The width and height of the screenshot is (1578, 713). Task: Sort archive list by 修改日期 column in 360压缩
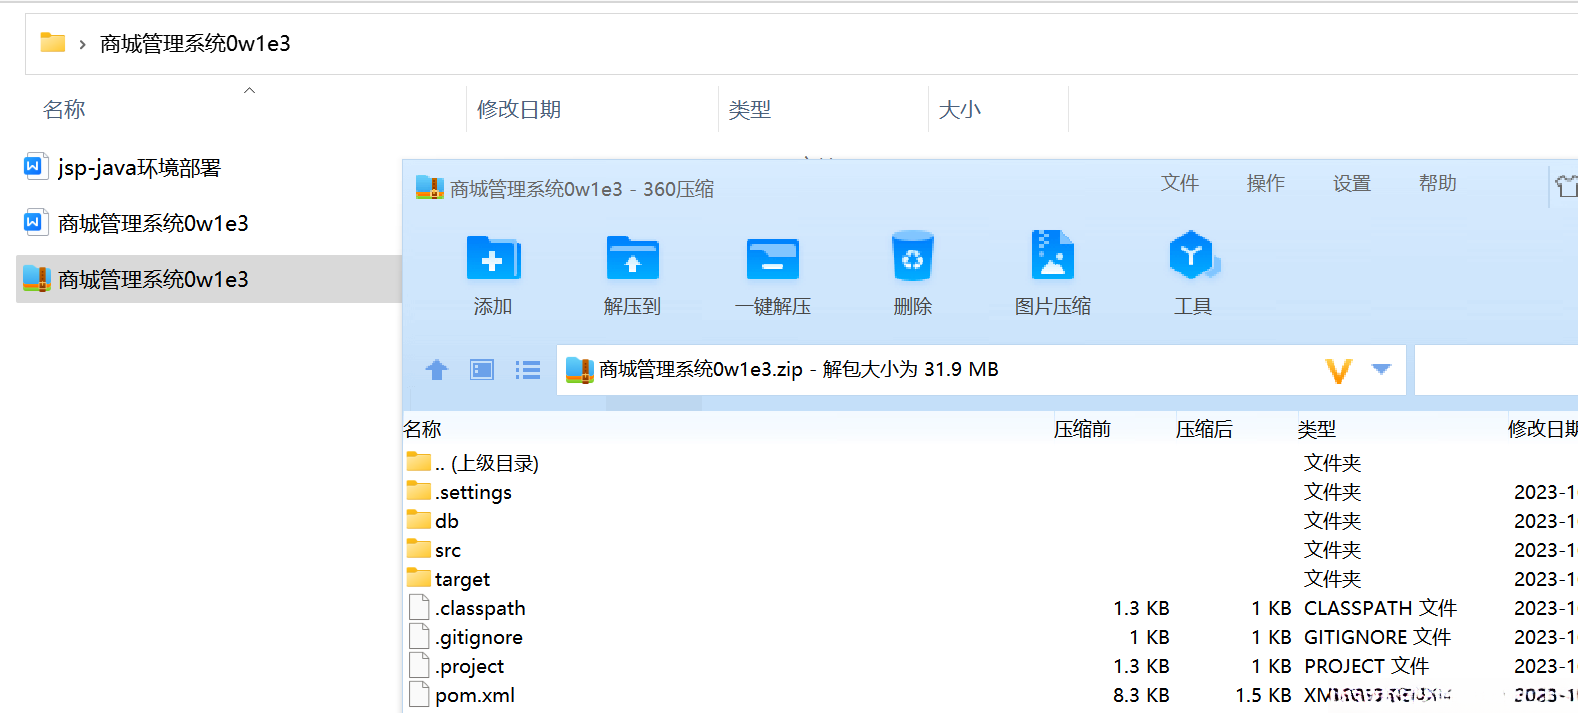(x=1543, y=429)
